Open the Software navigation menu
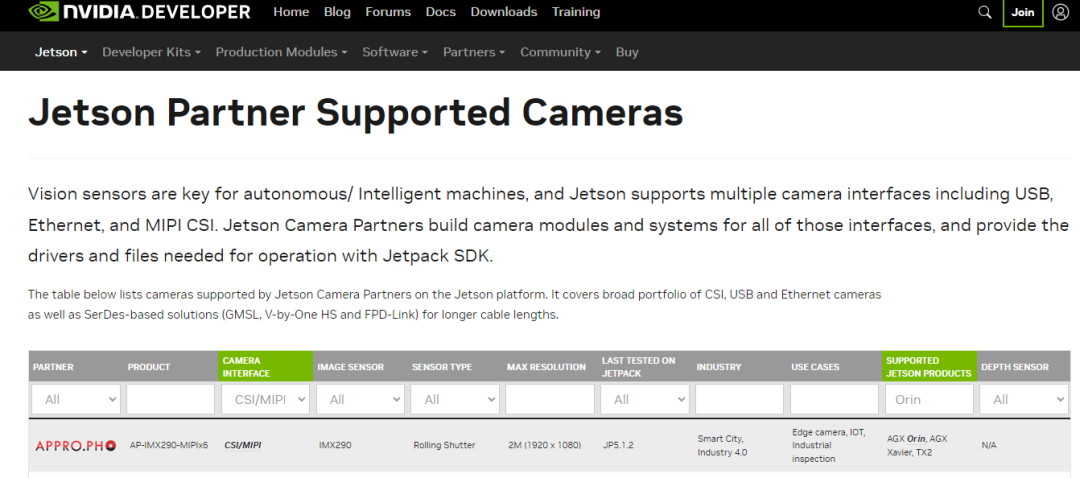1080x478 pixels. point(395,52)
